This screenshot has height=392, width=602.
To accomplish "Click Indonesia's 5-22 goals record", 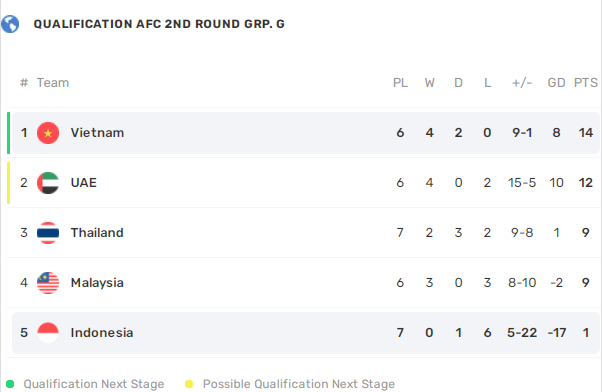I will click(522, 332).
